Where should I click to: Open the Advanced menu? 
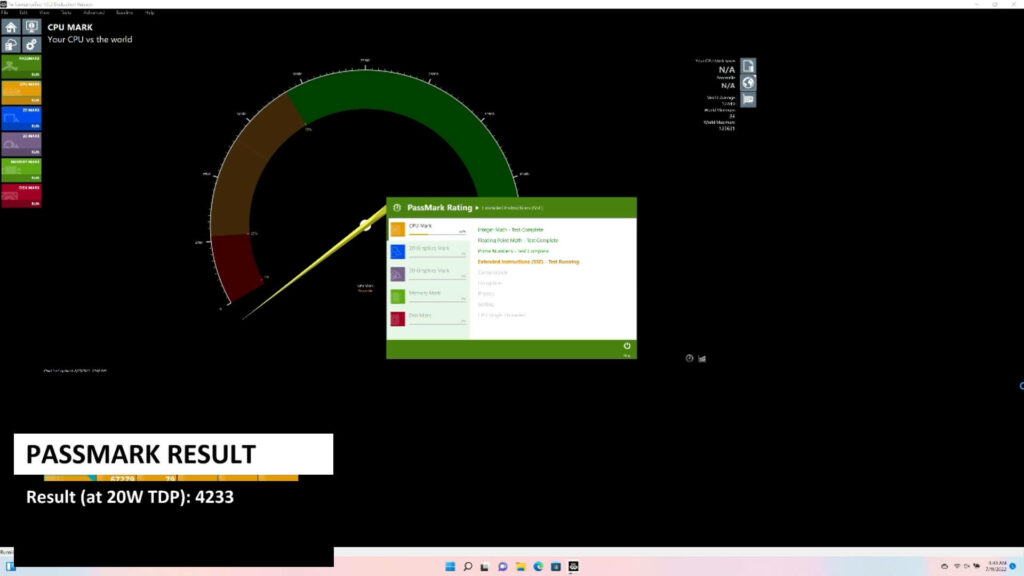tap(94, 12)
